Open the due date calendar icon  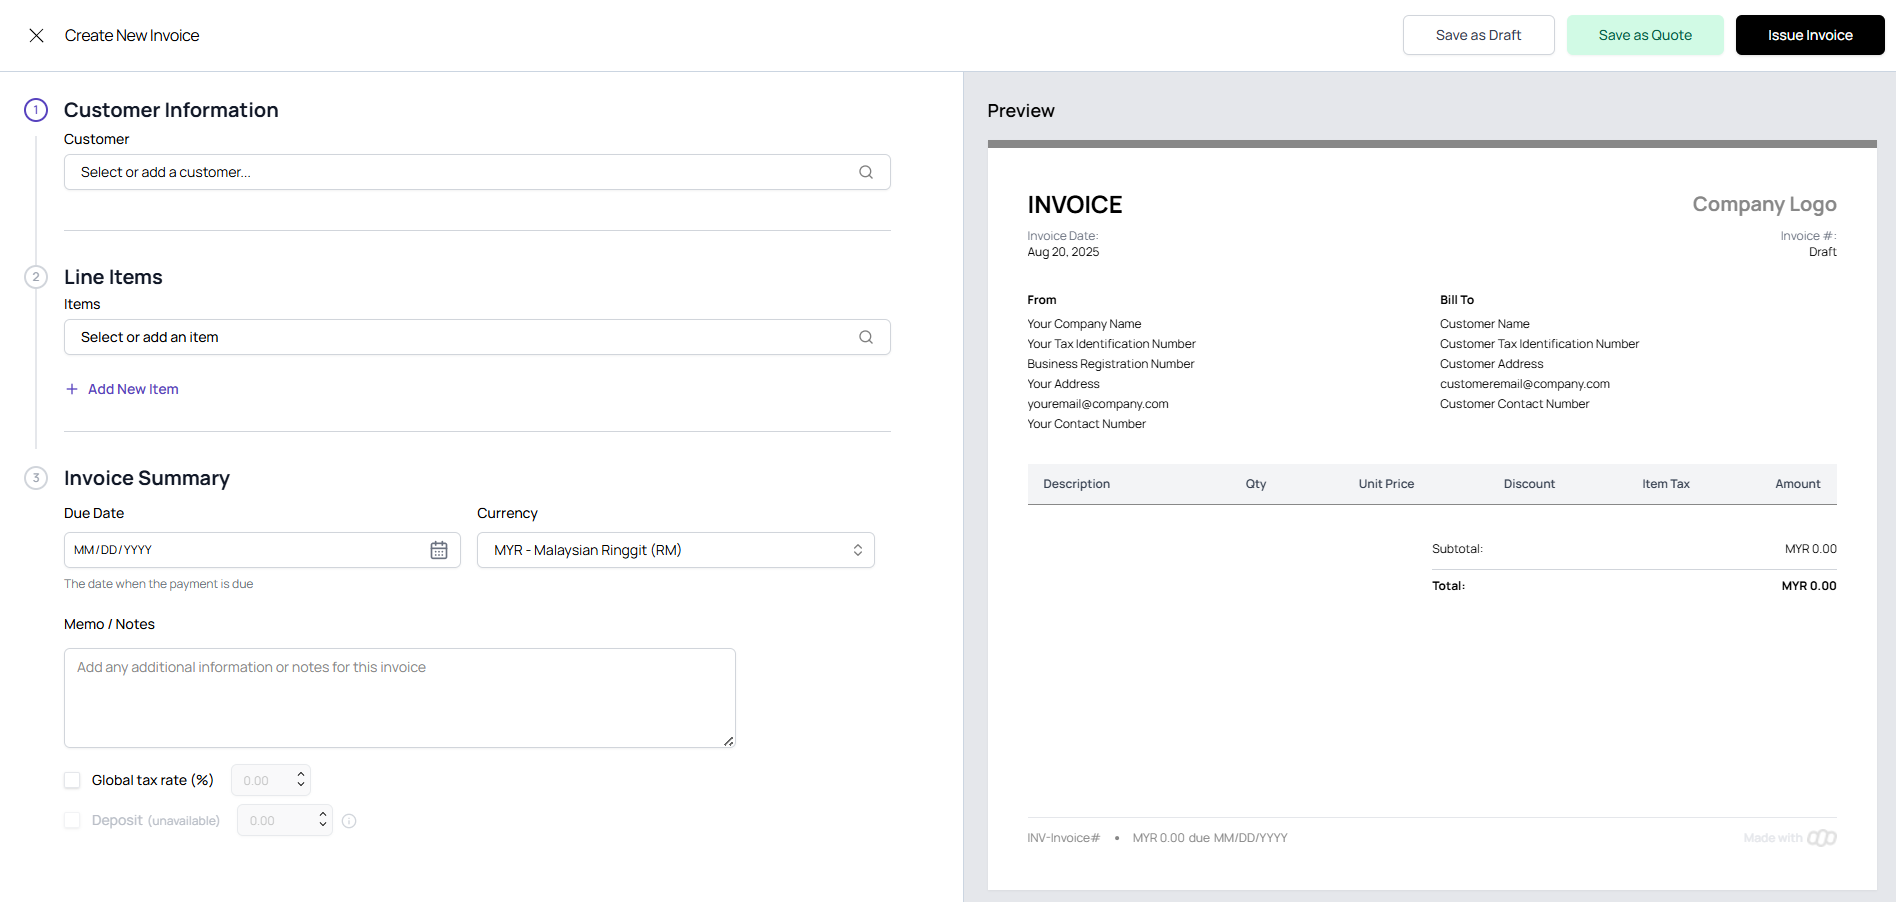438,549
